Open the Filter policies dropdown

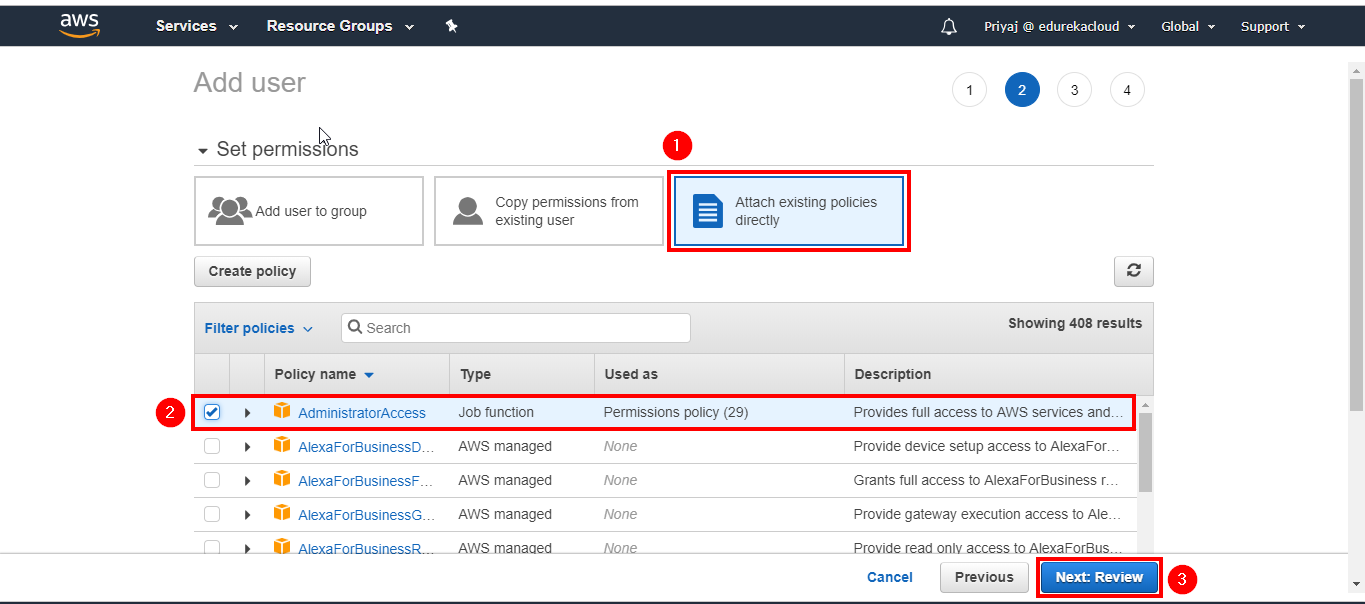[259, 328]
